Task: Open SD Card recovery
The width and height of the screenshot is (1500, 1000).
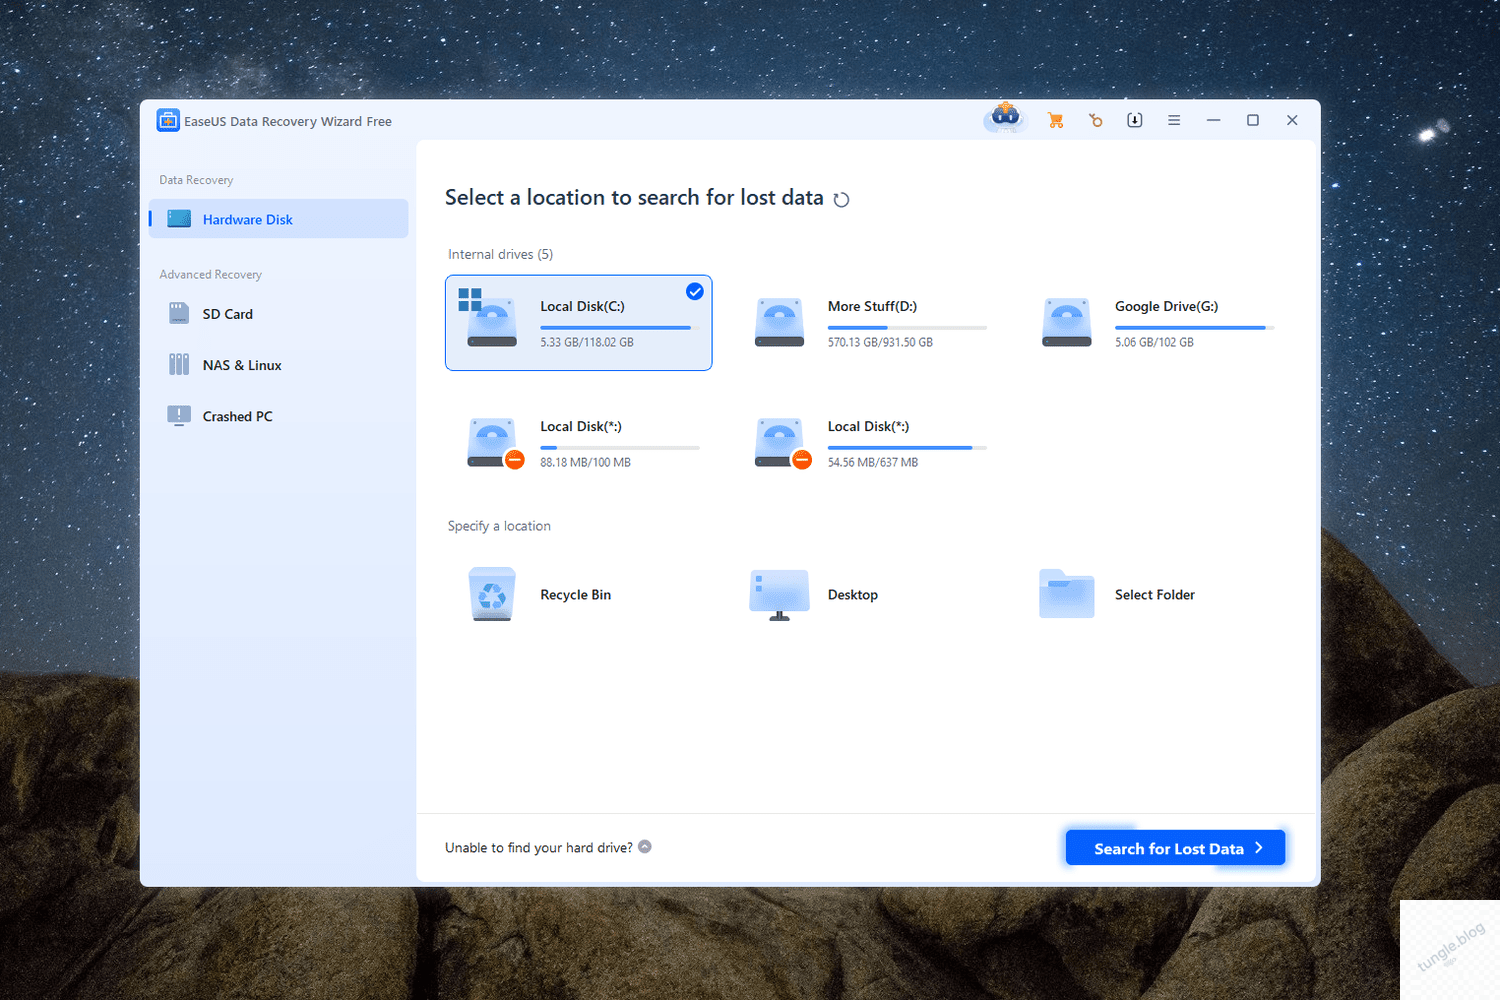Action: click(278, 314)
